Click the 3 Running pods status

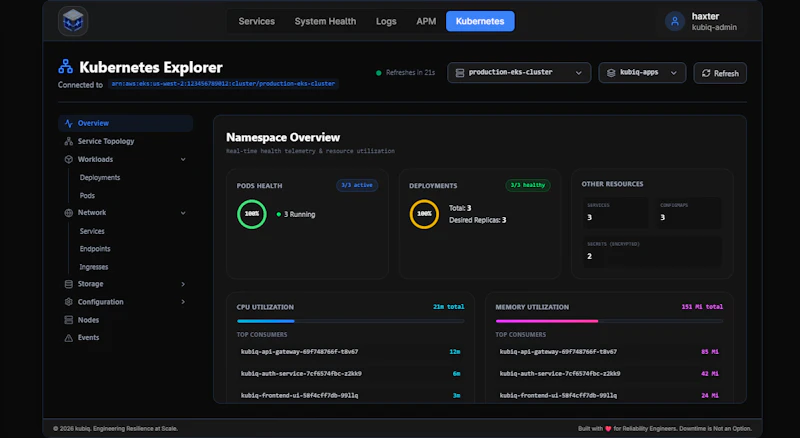296,214
